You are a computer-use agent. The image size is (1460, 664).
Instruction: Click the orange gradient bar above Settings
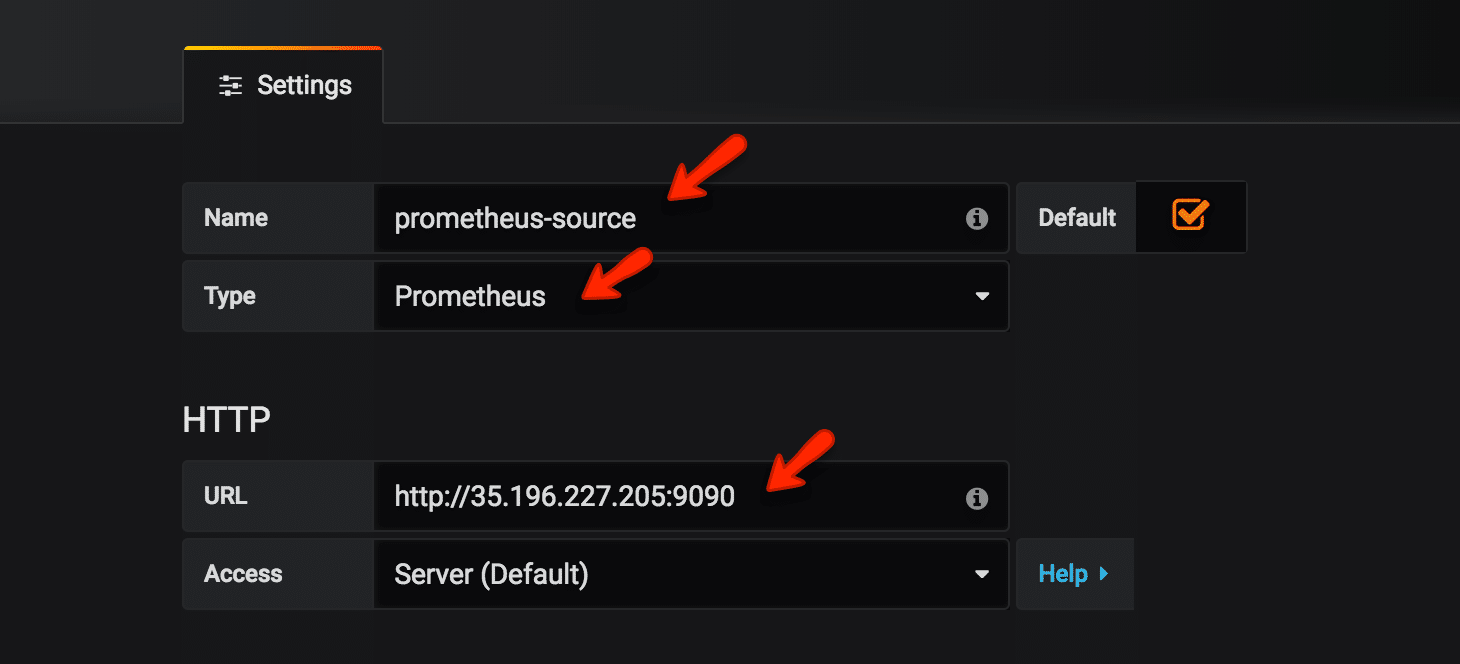283,47
